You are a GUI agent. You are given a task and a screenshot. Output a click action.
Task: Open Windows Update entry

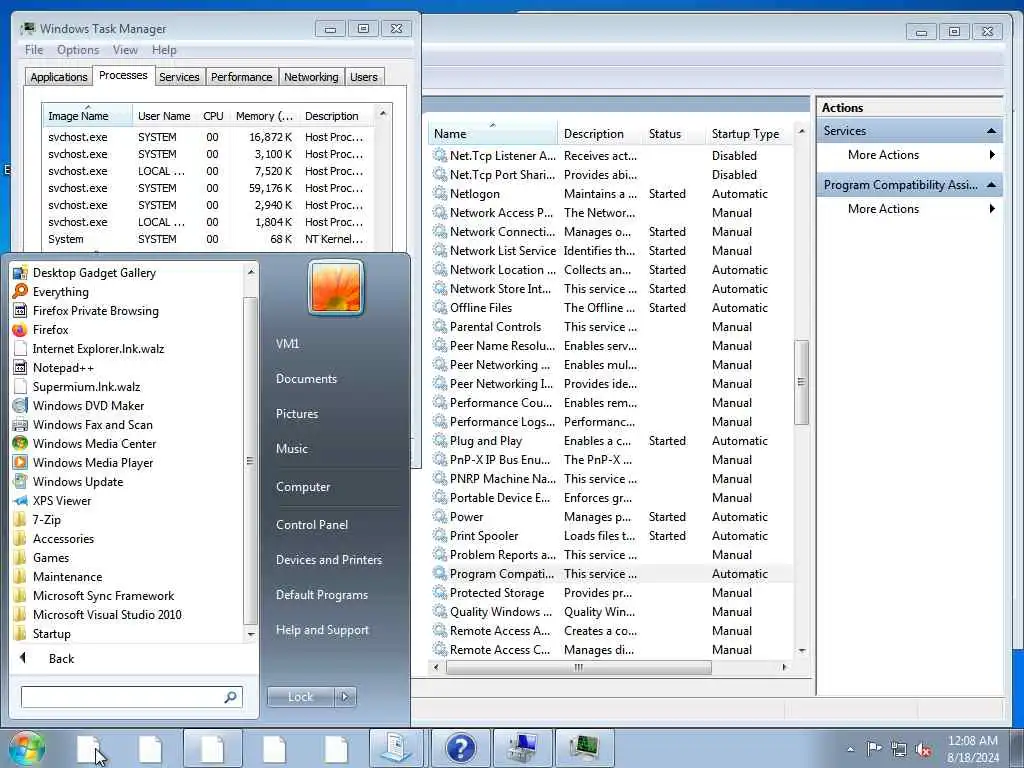pos(78,481)
